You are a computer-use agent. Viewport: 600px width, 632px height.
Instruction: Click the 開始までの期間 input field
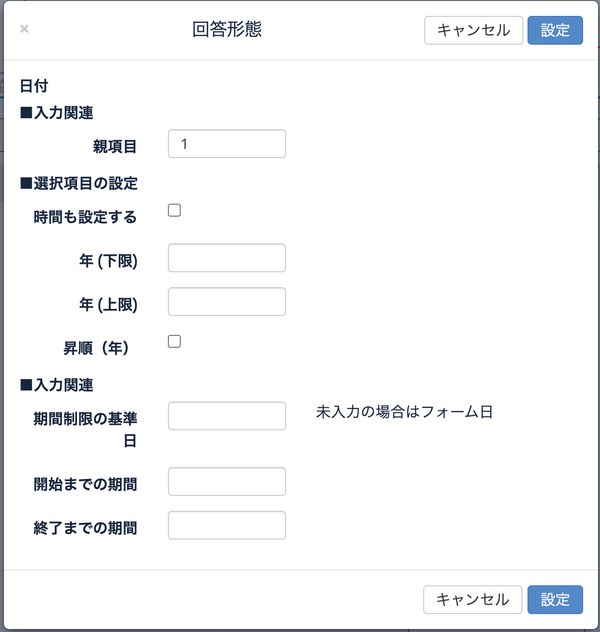coord(227,481)
